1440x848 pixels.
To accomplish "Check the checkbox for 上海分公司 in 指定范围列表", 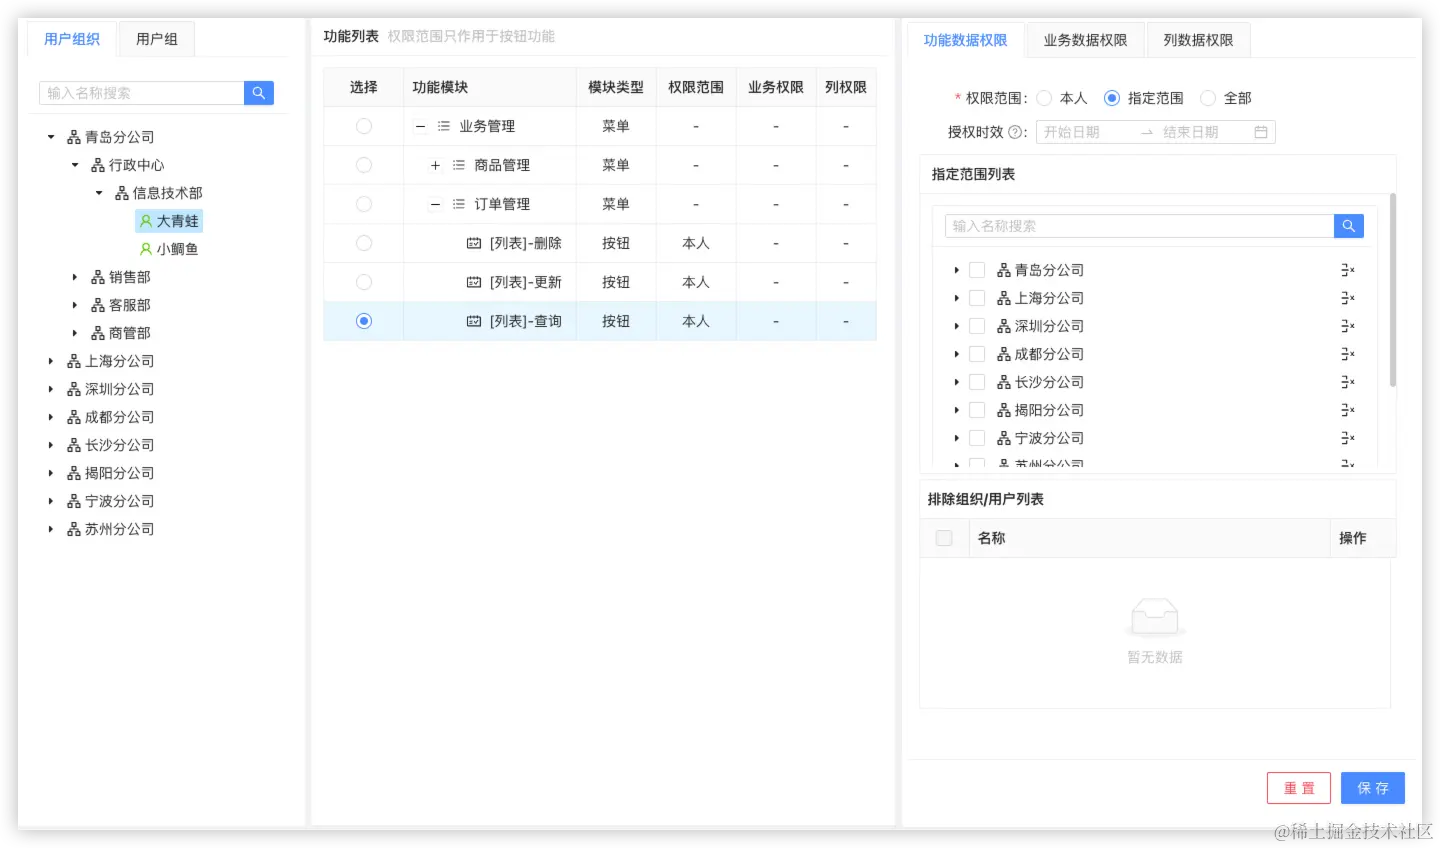I will pyautogui.click(x=977, y=297).
